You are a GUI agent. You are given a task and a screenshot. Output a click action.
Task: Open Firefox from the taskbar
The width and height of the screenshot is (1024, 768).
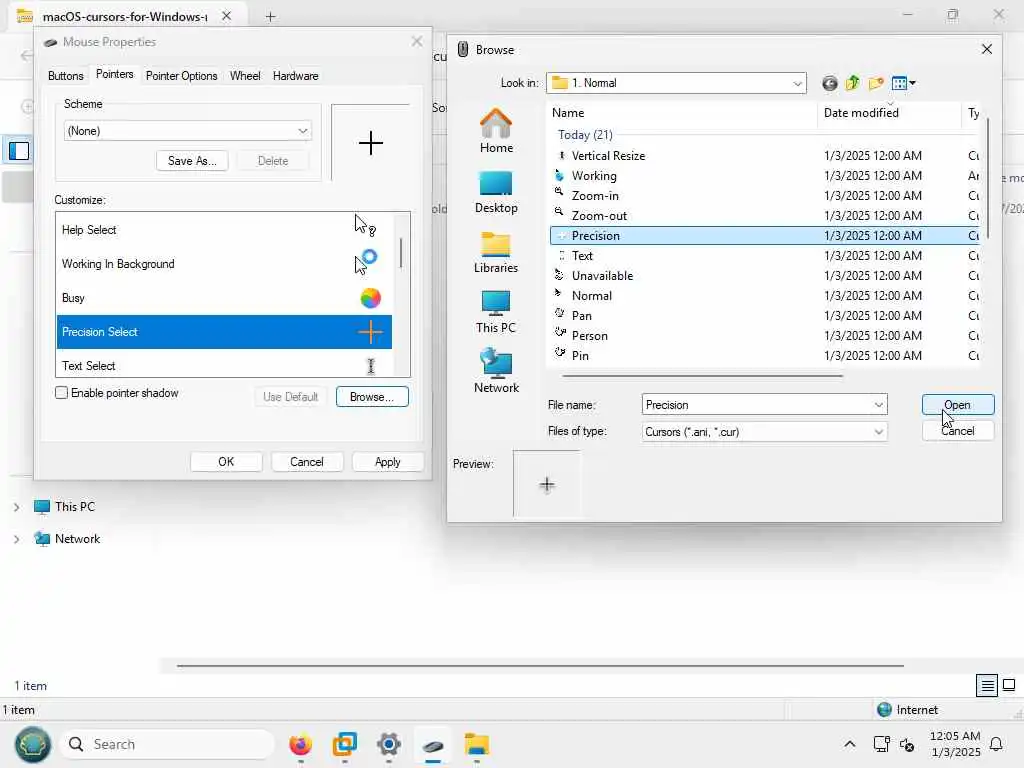tap(300, 744)
